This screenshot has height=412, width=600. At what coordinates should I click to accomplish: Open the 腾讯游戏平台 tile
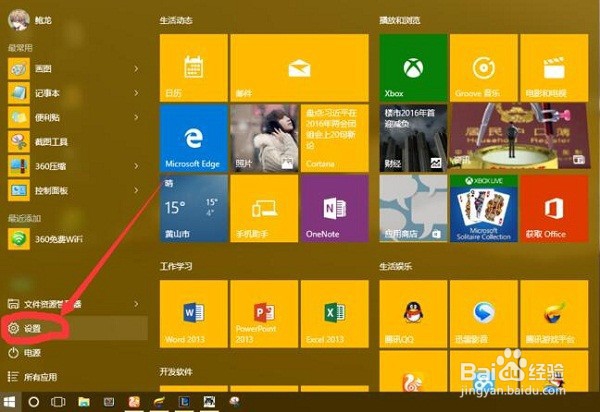tap(554, 314)
